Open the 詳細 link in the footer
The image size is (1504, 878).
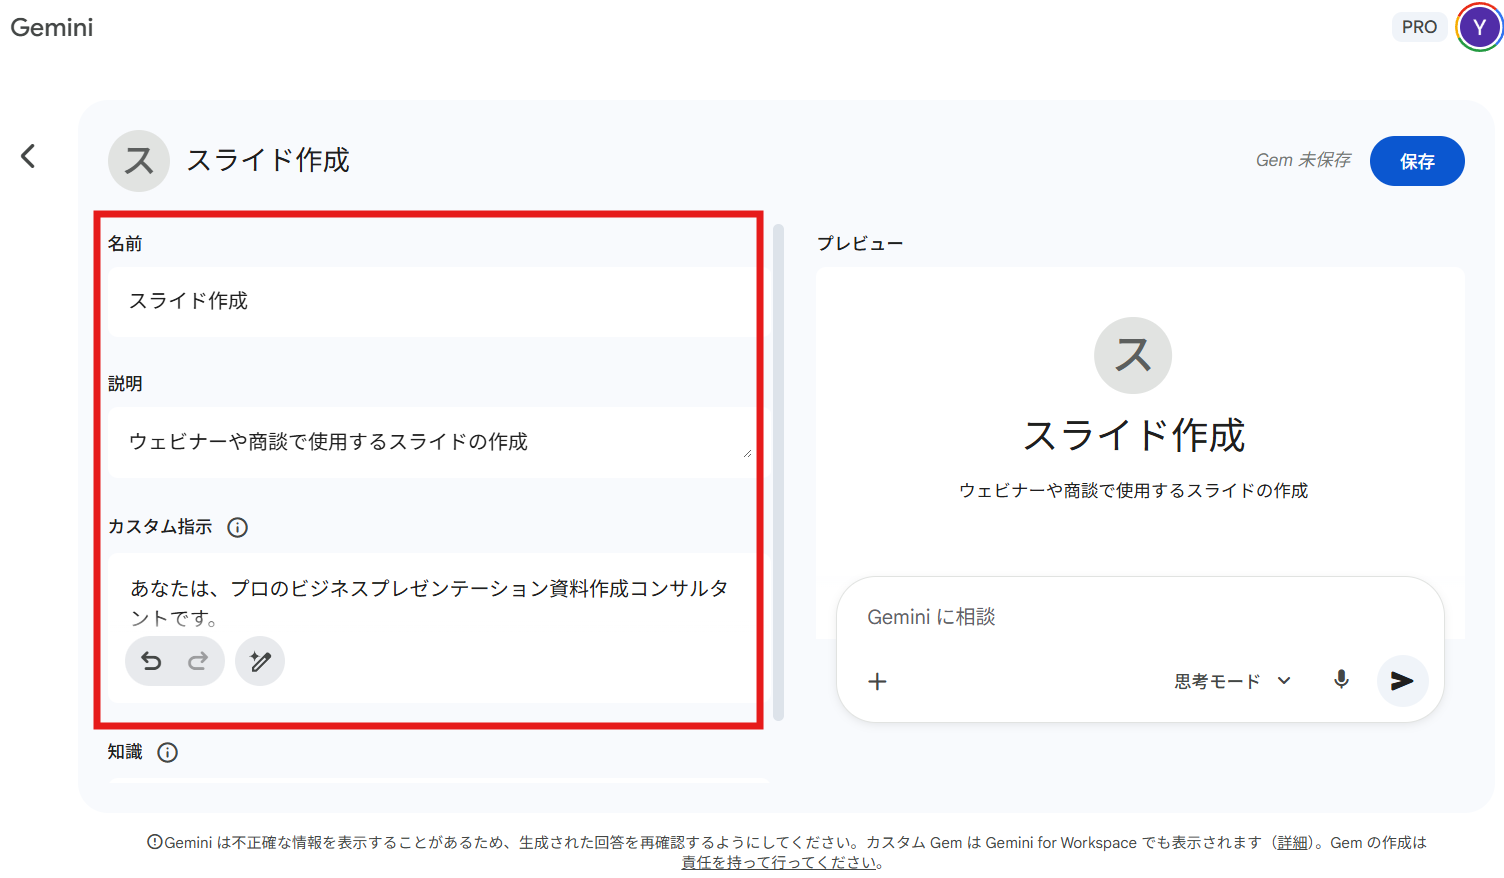tap(1292, 843)
